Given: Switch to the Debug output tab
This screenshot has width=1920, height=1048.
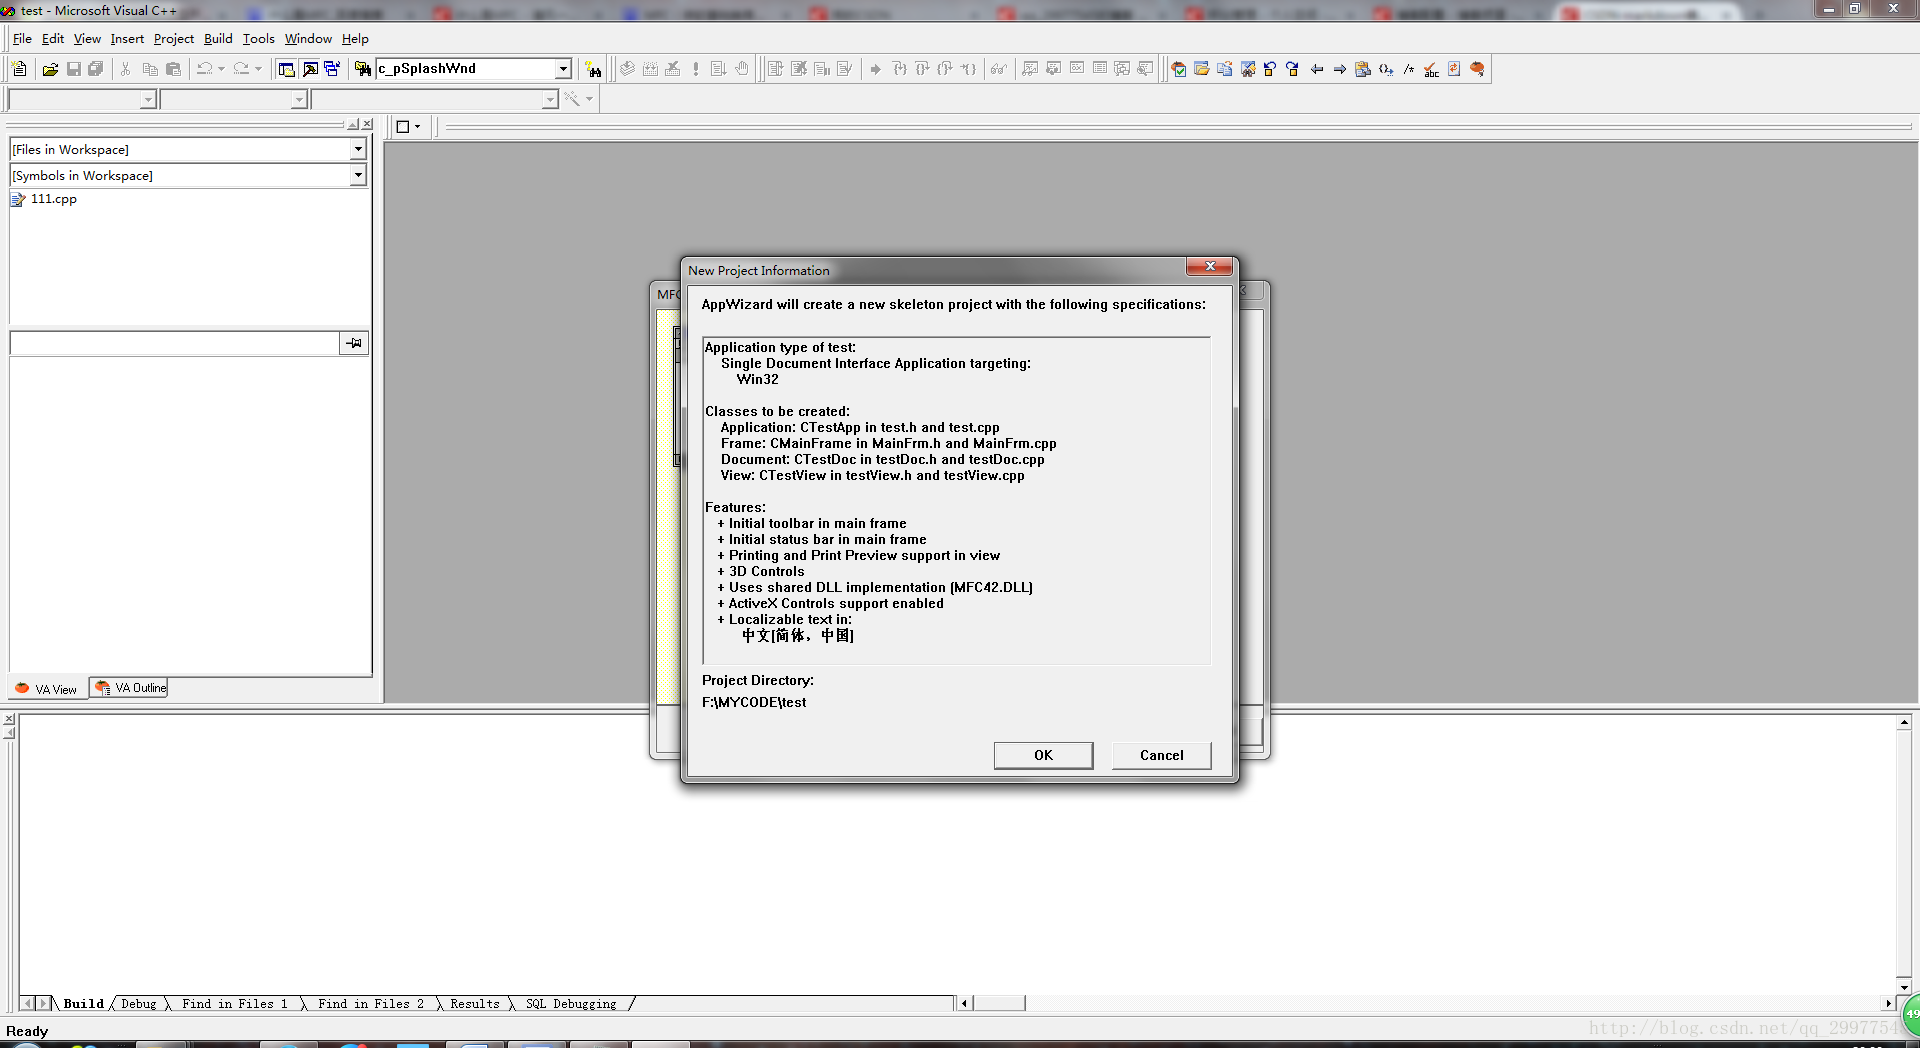Looking at the screenshot, I should click(x=139, y=1004).
